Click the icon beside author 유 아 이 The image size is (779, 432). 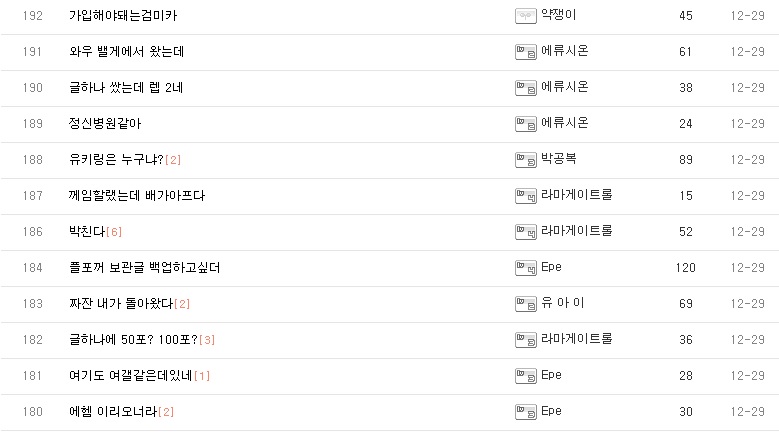(525, 304)
